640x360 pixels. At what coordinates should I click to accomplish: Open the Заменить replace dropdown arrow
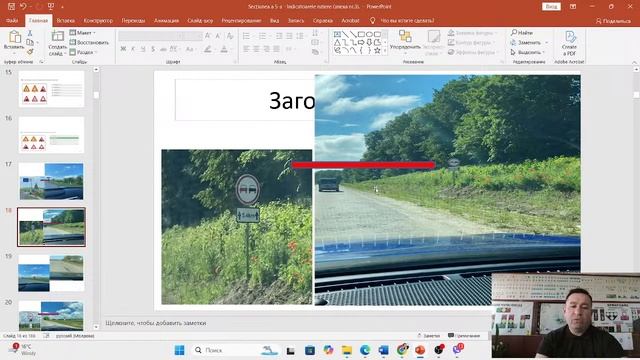point(547,42)
